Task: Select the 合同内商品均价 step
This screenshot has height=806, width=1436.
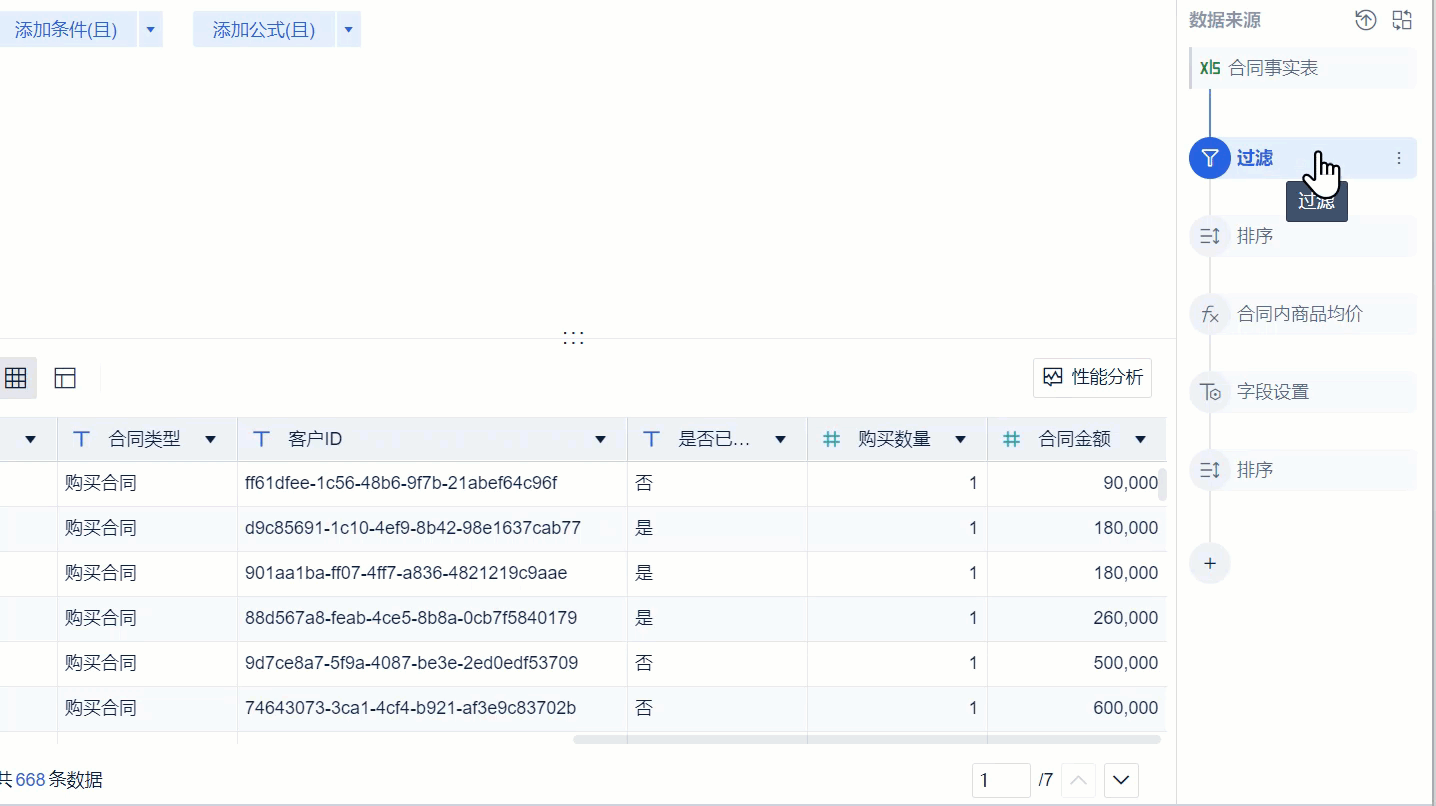Action: (x=1304, y=314)
